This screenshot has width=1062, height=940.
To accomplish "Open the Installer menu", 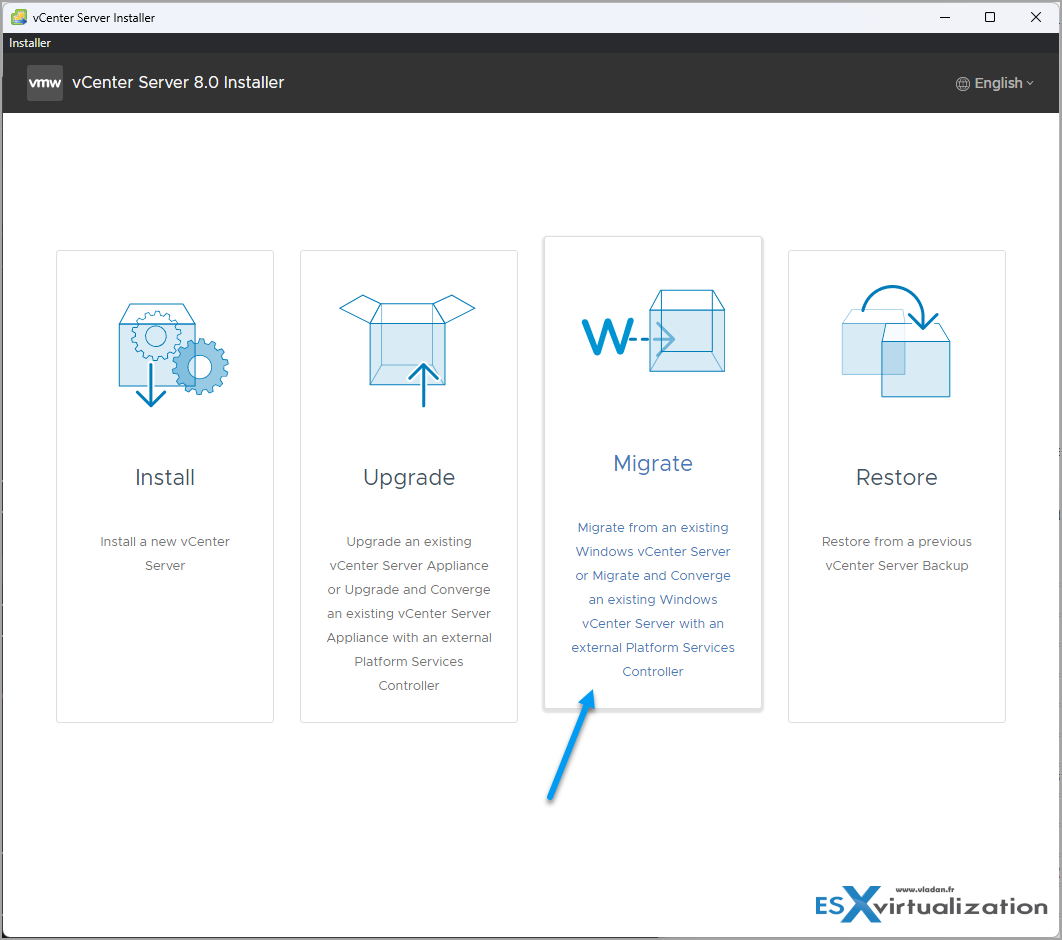I will pos(30,43).
